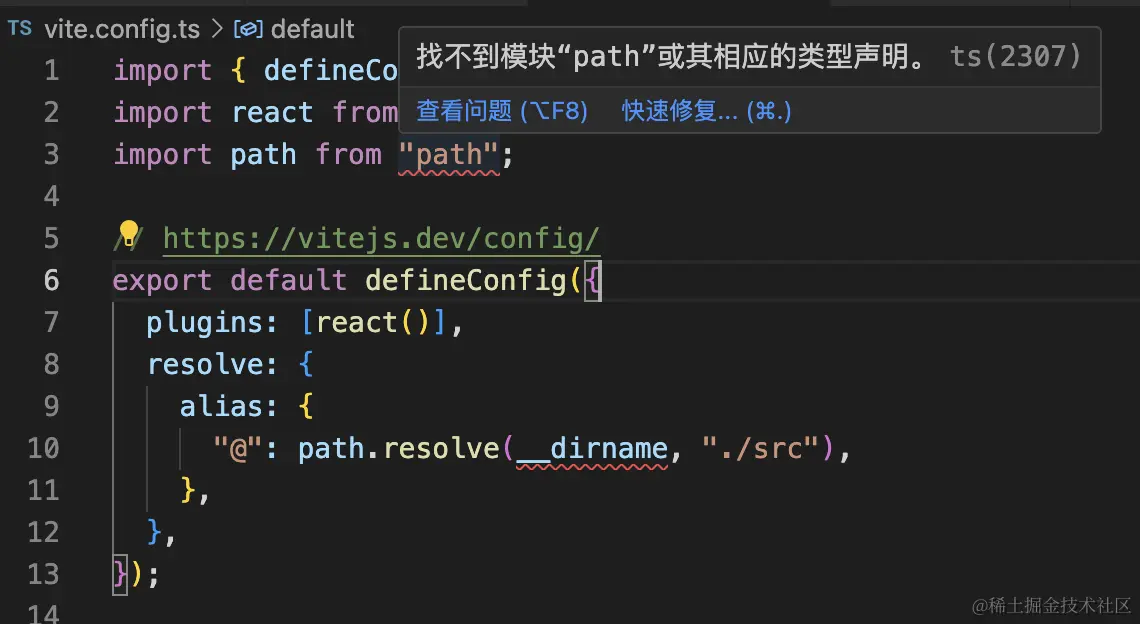Click line number 13 in gutter
Screen dimensions: 1140x624
tap(43, 574)
